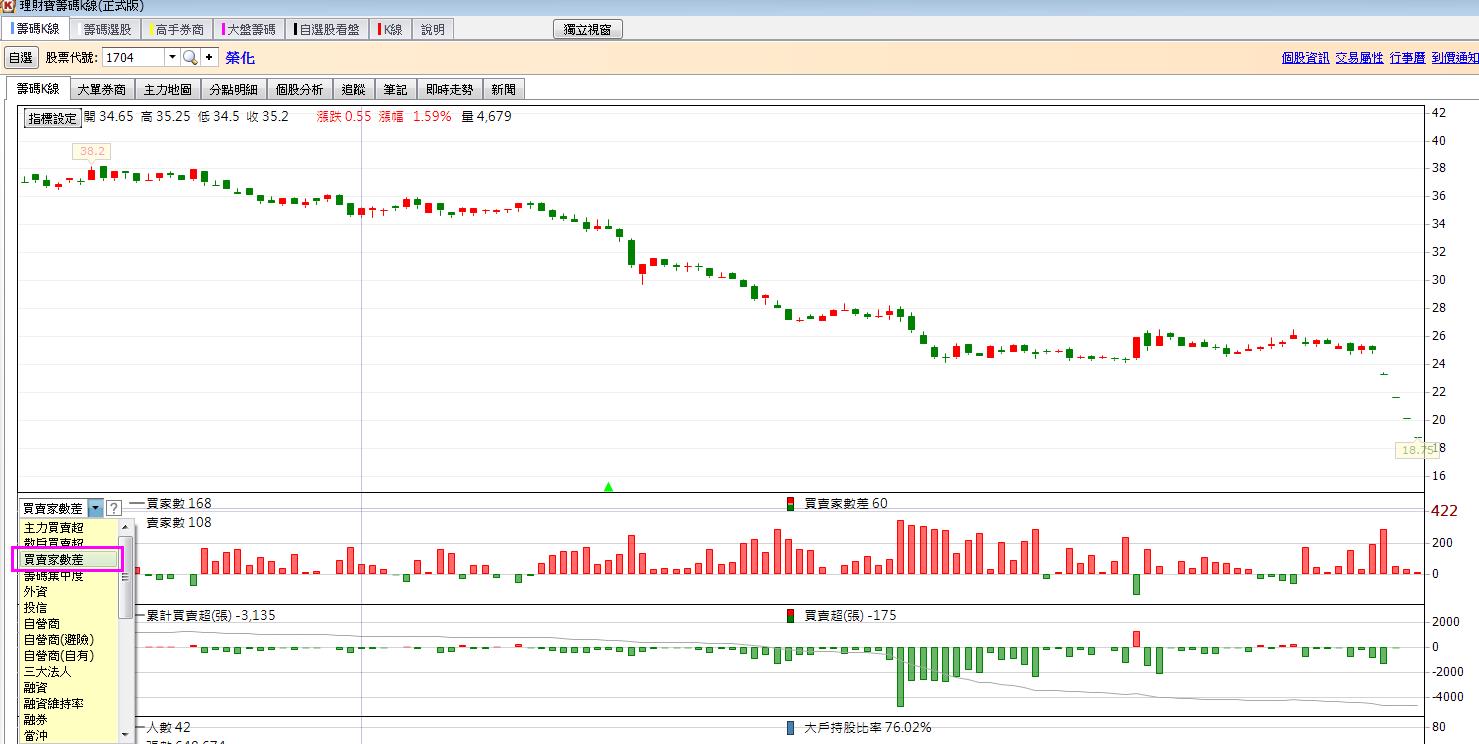Click the plus icon next to search

(209, 58)
